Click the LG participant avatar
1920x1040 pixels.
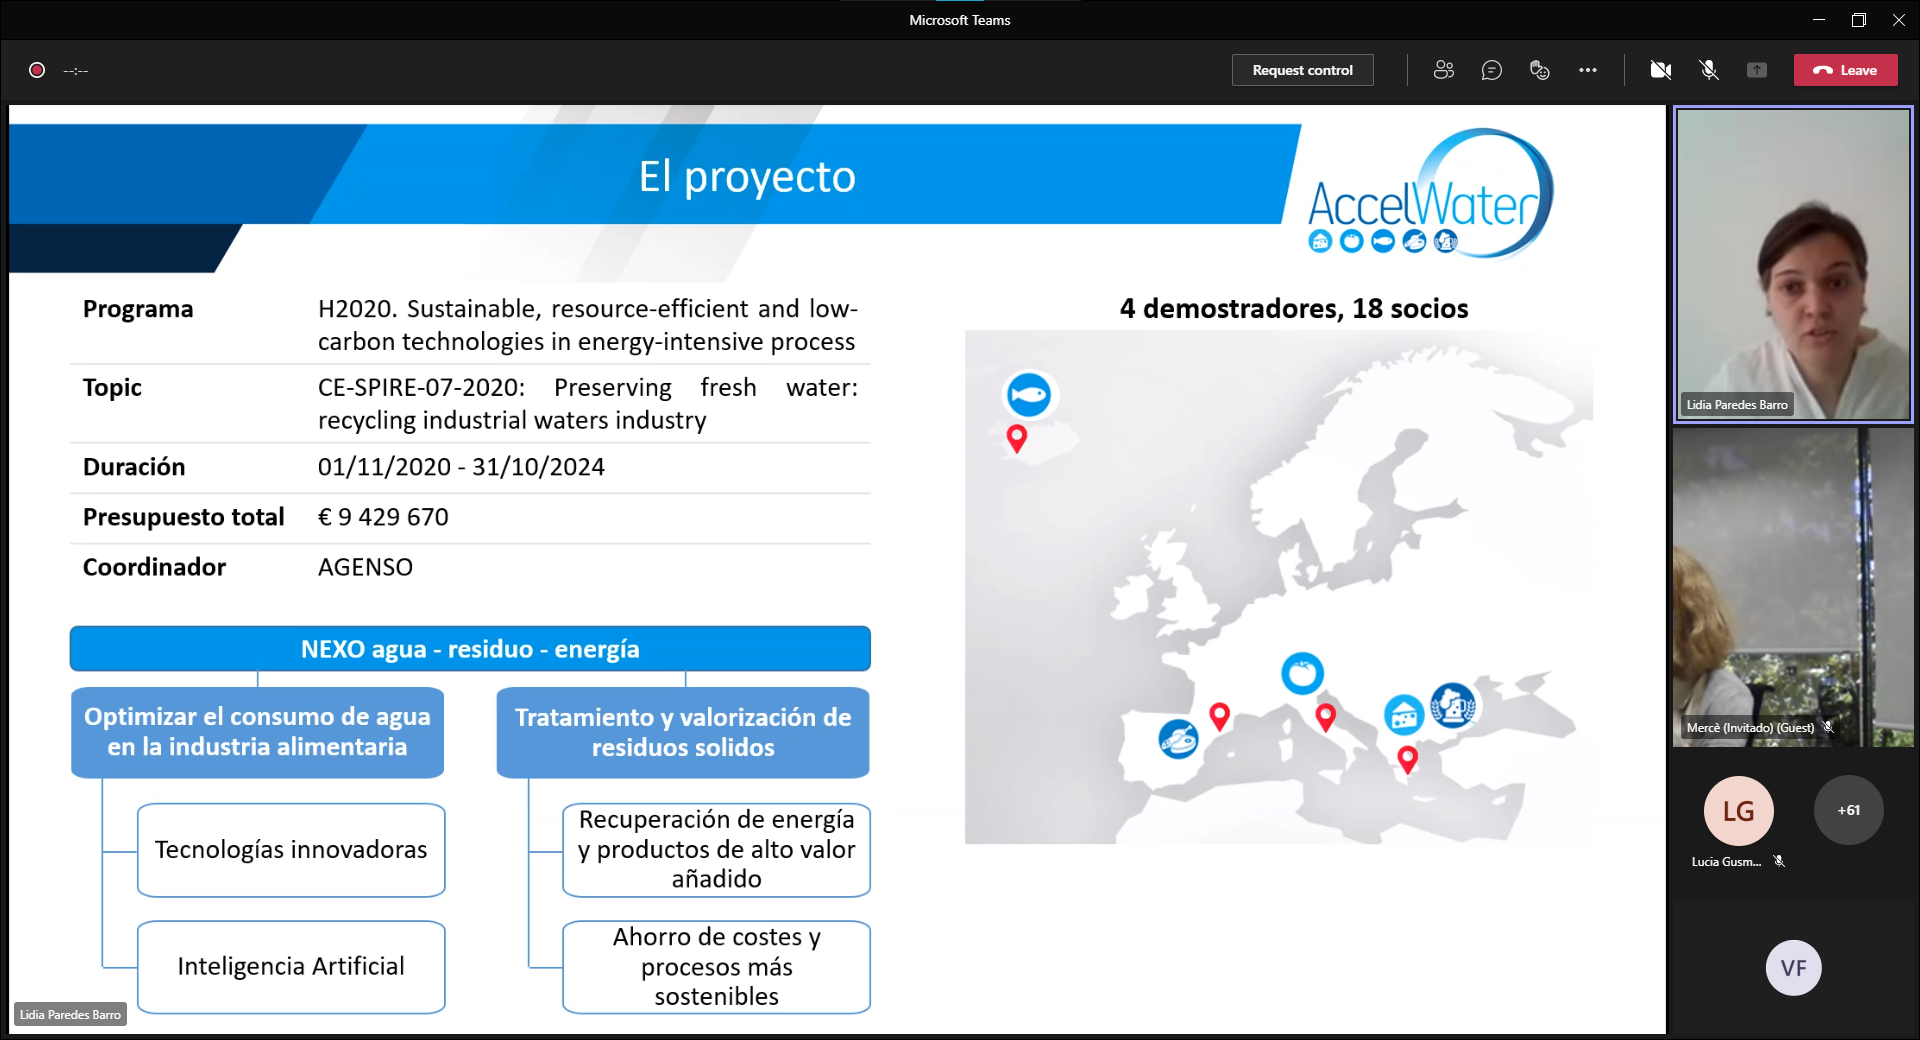(x=1738, y=811)
